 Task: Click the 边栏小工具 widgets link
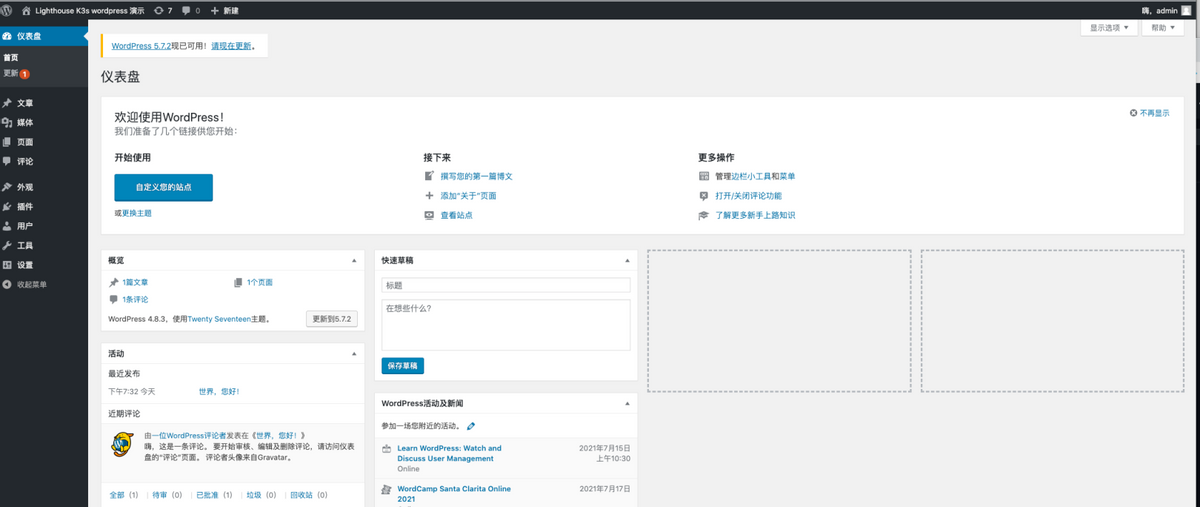(751, 176)
